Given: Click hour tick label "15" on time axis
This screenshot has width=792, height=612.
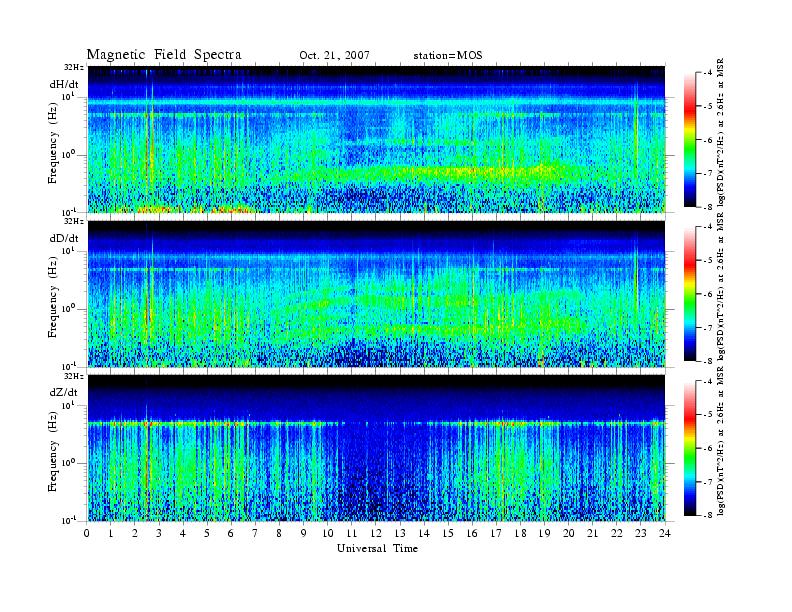Looking at the screenshot, I should pos(448,533).
